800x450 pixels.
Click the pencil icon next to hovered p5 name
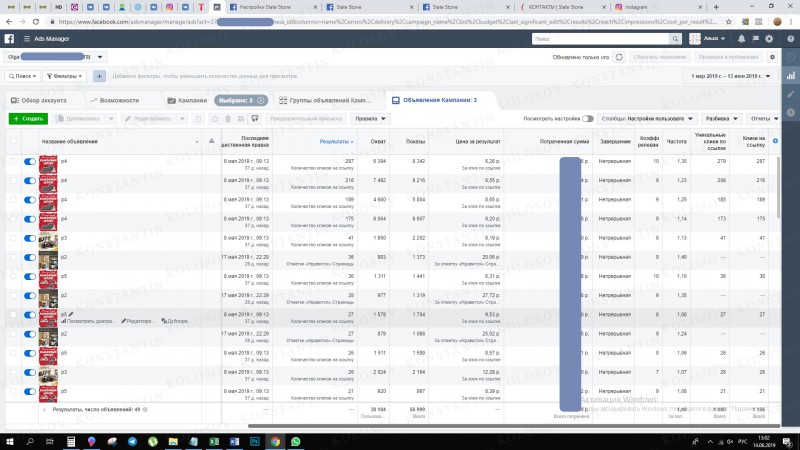71,314
